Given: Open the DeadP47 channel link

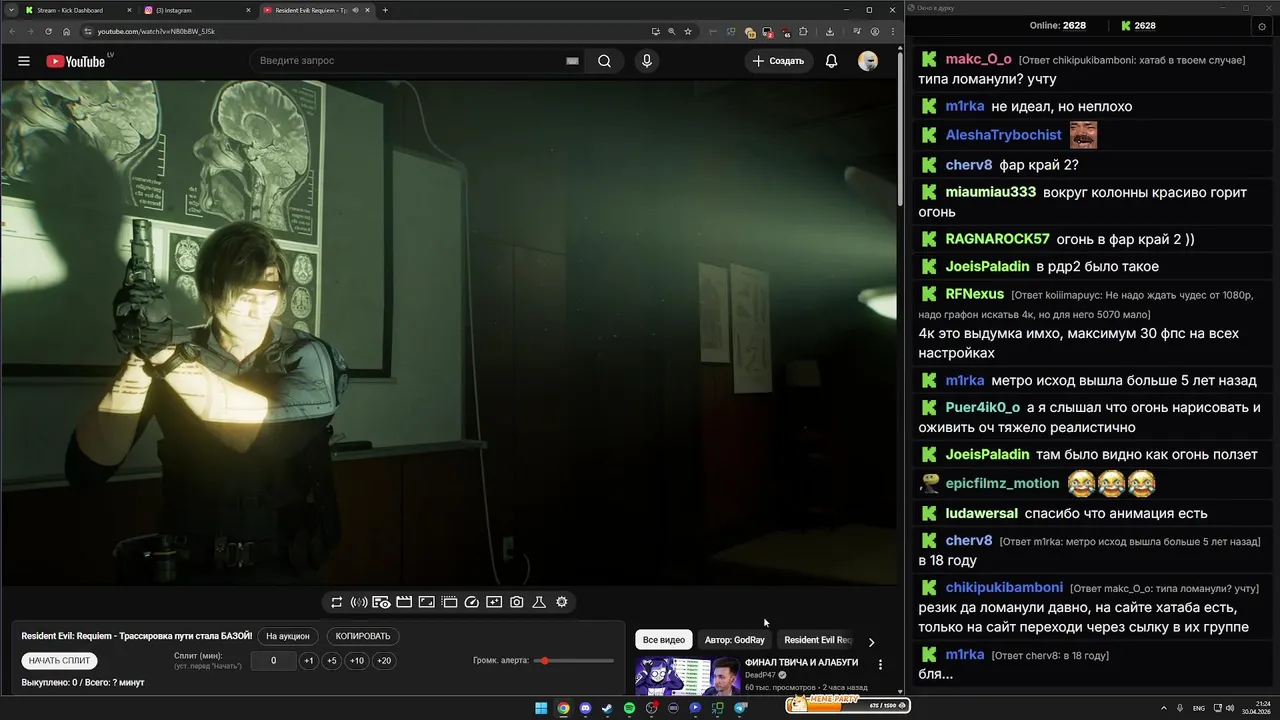Looking at the screenshot, I should tap(762, 675).
